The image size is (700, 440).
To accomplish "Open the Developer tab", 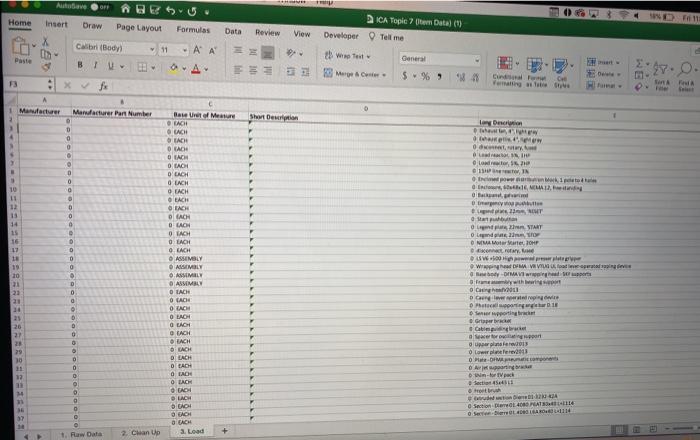I will tap(341, 35).
